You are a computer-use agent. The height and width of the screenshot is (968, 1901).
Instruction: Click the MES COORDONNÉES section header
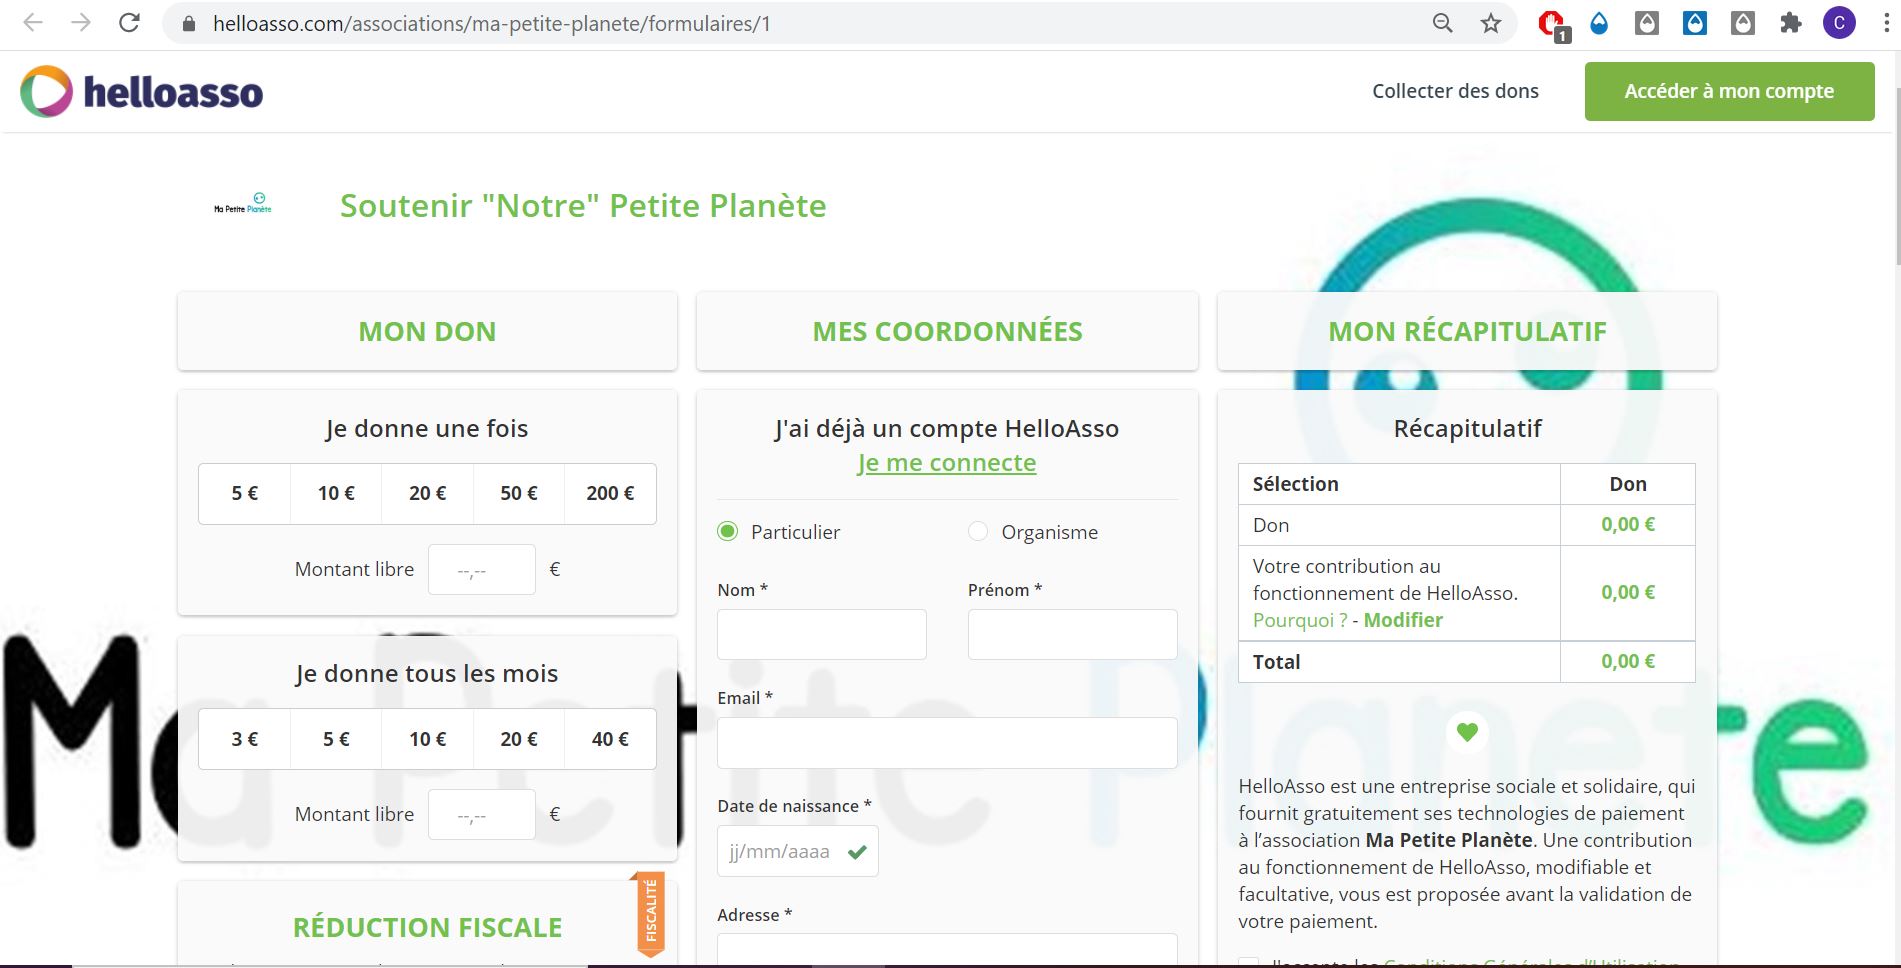click(x=947, y=331)
